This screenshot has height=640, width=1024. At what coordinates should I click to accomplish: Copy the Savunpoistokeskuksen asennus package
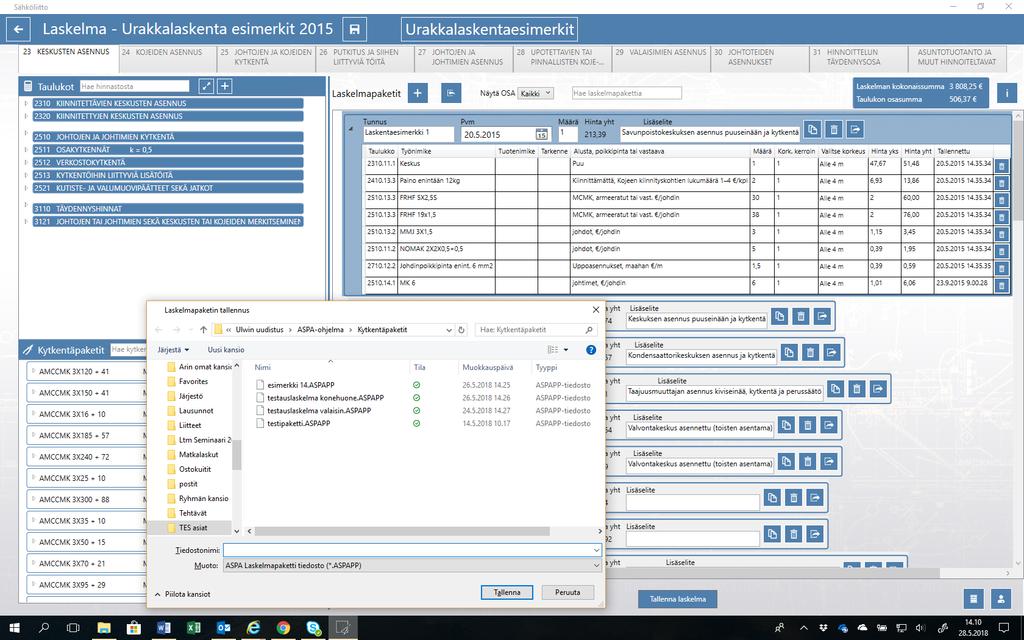(x=812, y=129)
